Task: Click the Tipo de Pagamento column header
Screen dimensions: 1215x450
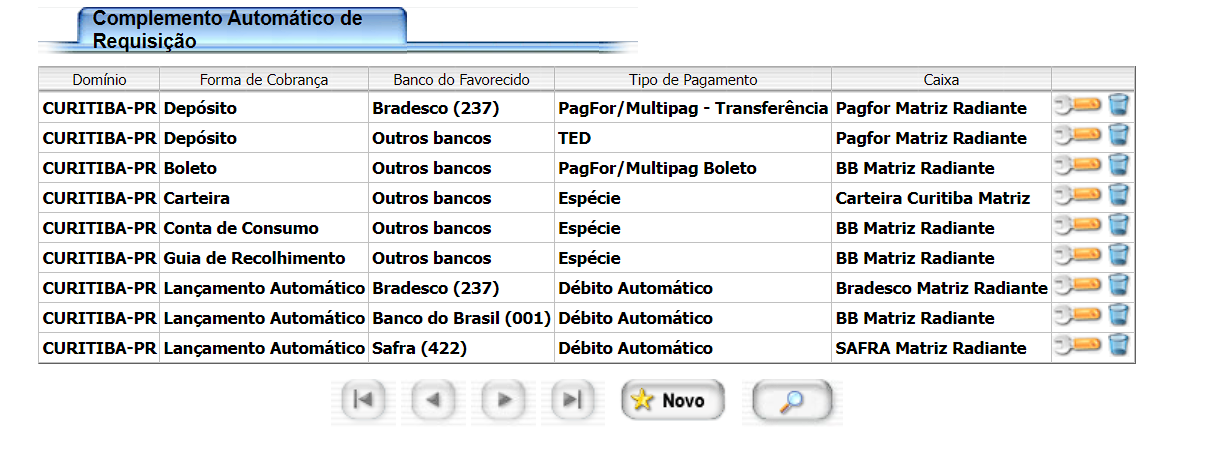Action: (693, 80)
